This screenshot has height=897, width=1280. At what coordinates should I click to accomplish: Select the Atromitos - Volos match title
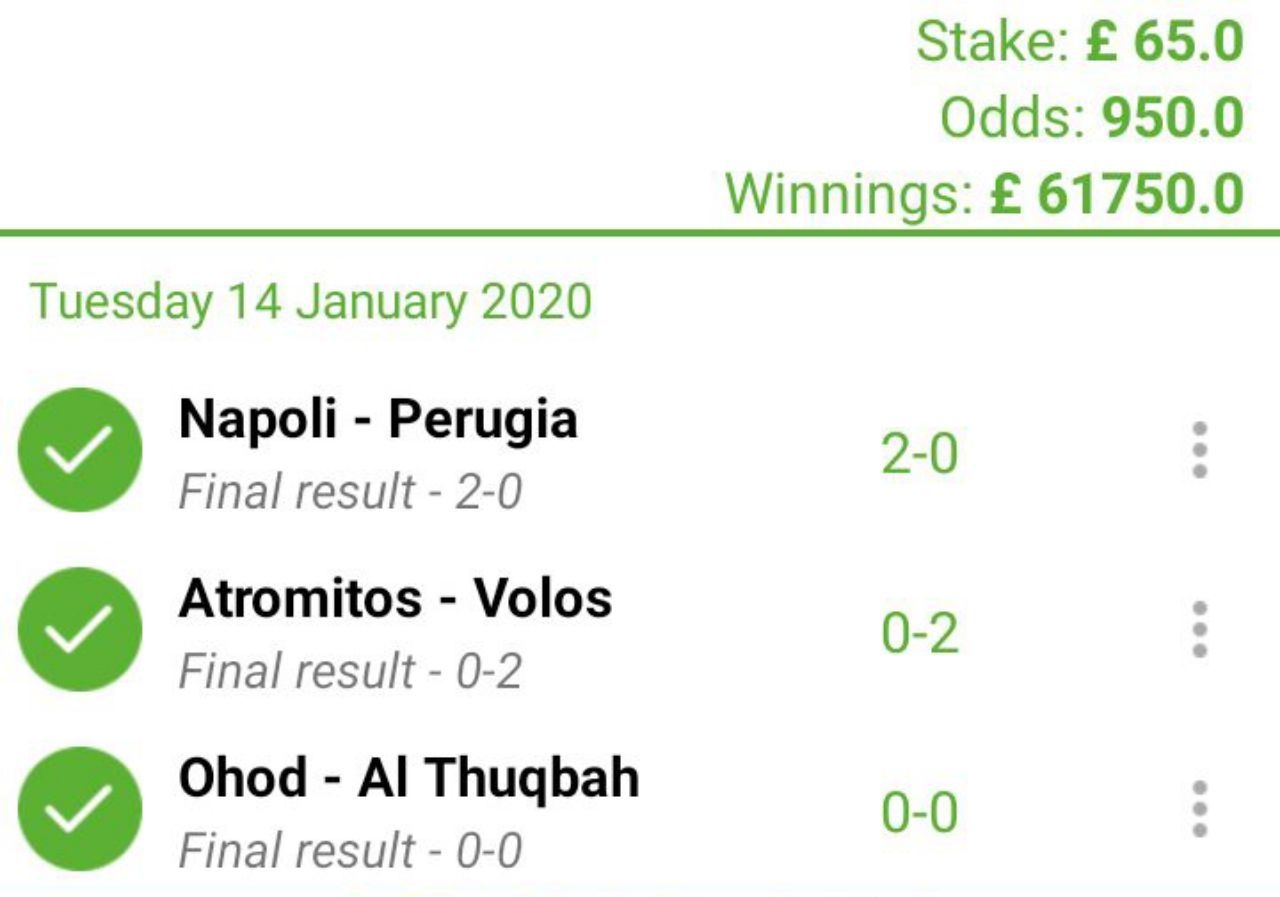[395, 598]
